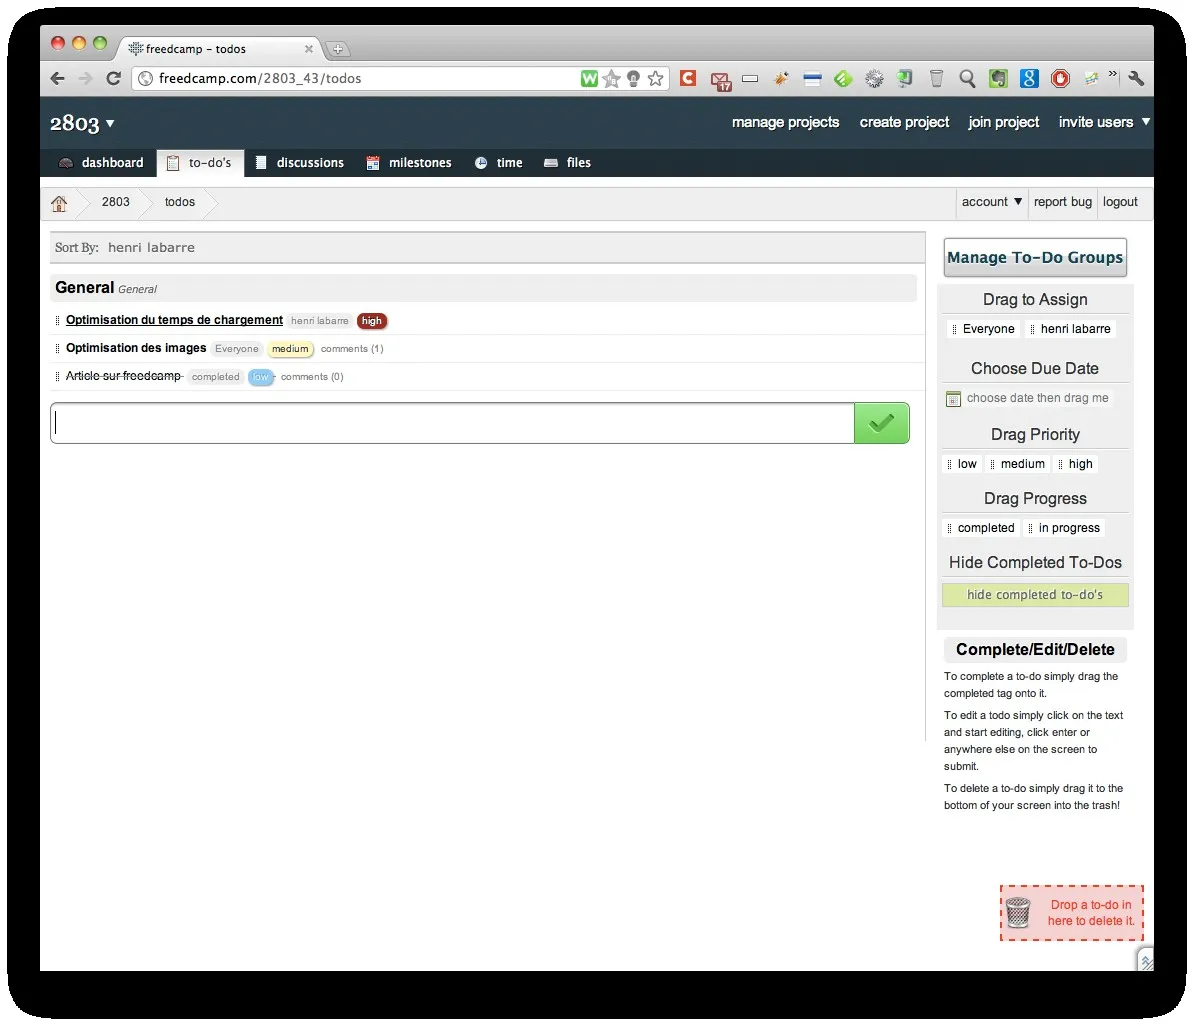Screen dimensions: 1194x1026
Task: Show hidden extensions with the chevron
Action: point(1113,74)
